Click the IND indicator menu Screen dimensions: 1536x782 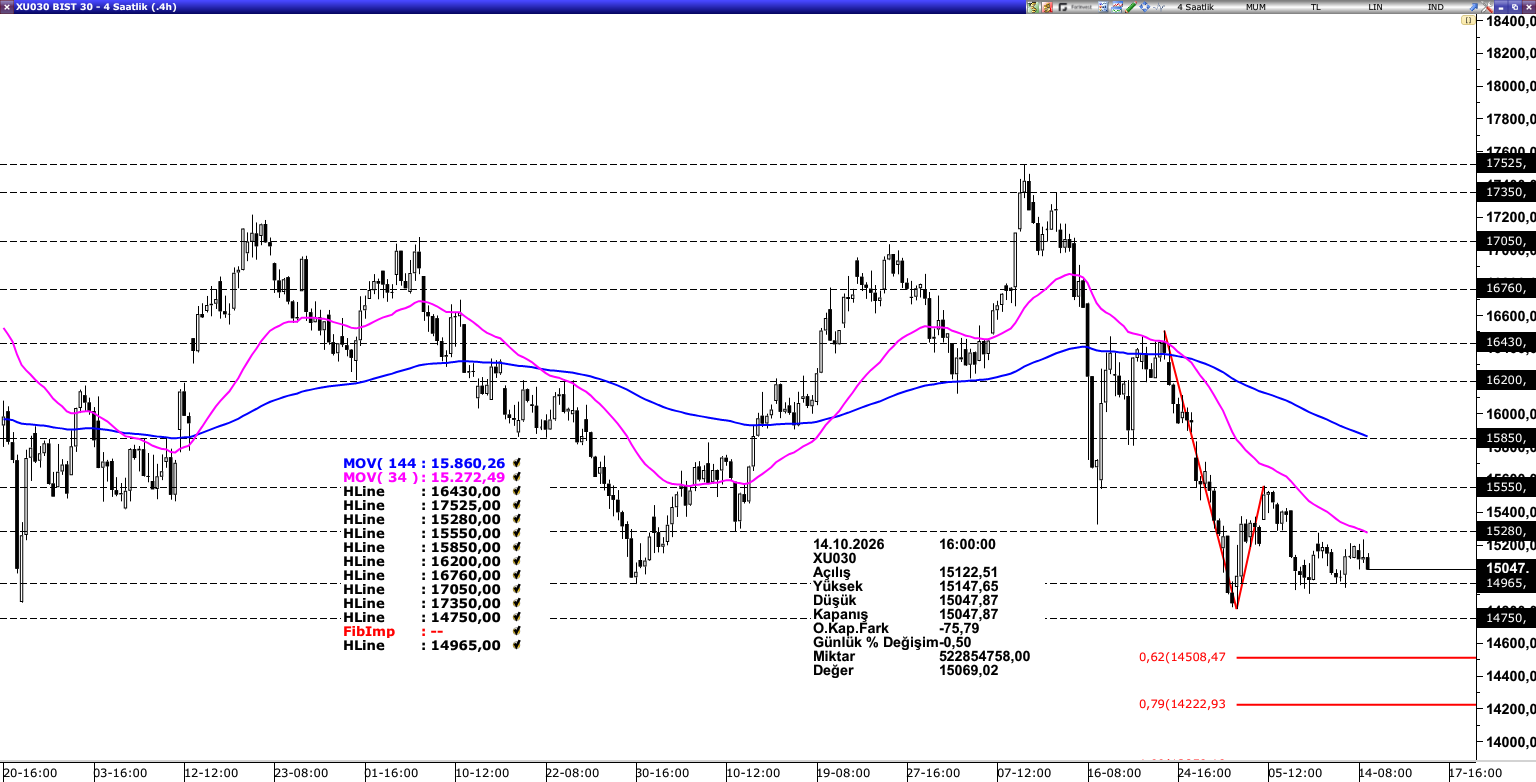(x=1436, y=7)
